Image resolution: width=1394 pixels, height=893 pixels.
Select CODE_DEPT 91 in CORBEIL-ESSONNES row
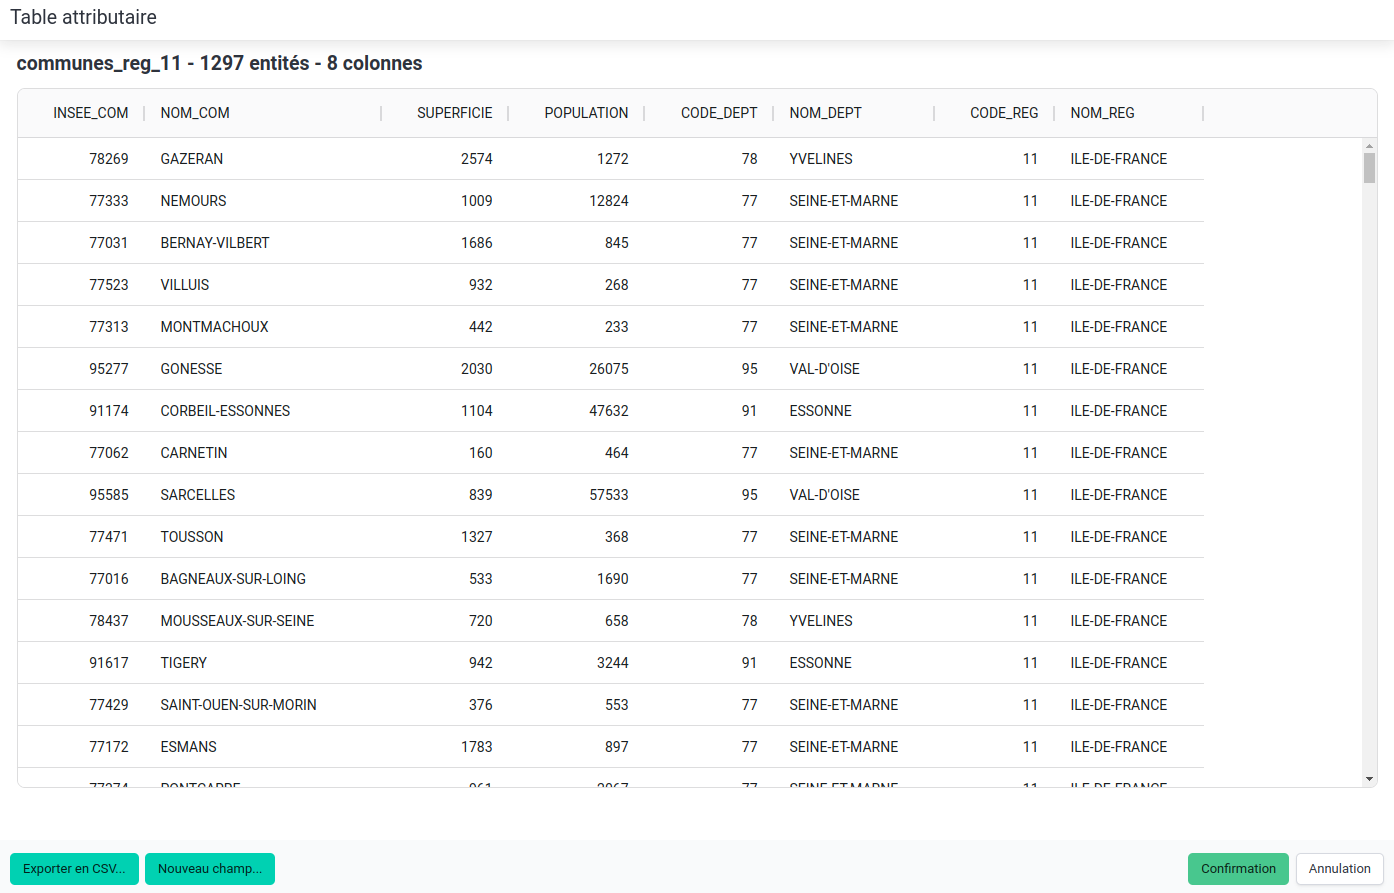pyautogui.click(x=750, y=411)
